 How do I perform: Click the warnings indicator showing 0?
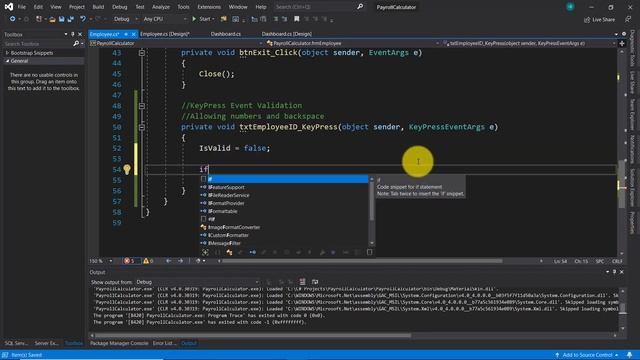[148, 261]
